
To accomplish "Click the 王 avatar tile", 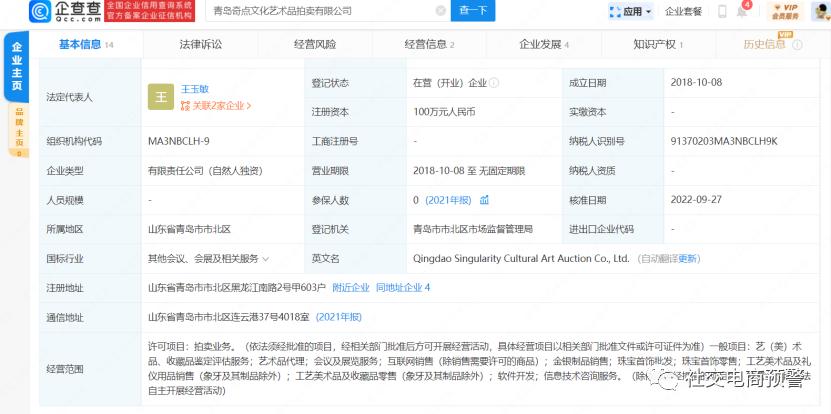I will (x=161, y=97).
